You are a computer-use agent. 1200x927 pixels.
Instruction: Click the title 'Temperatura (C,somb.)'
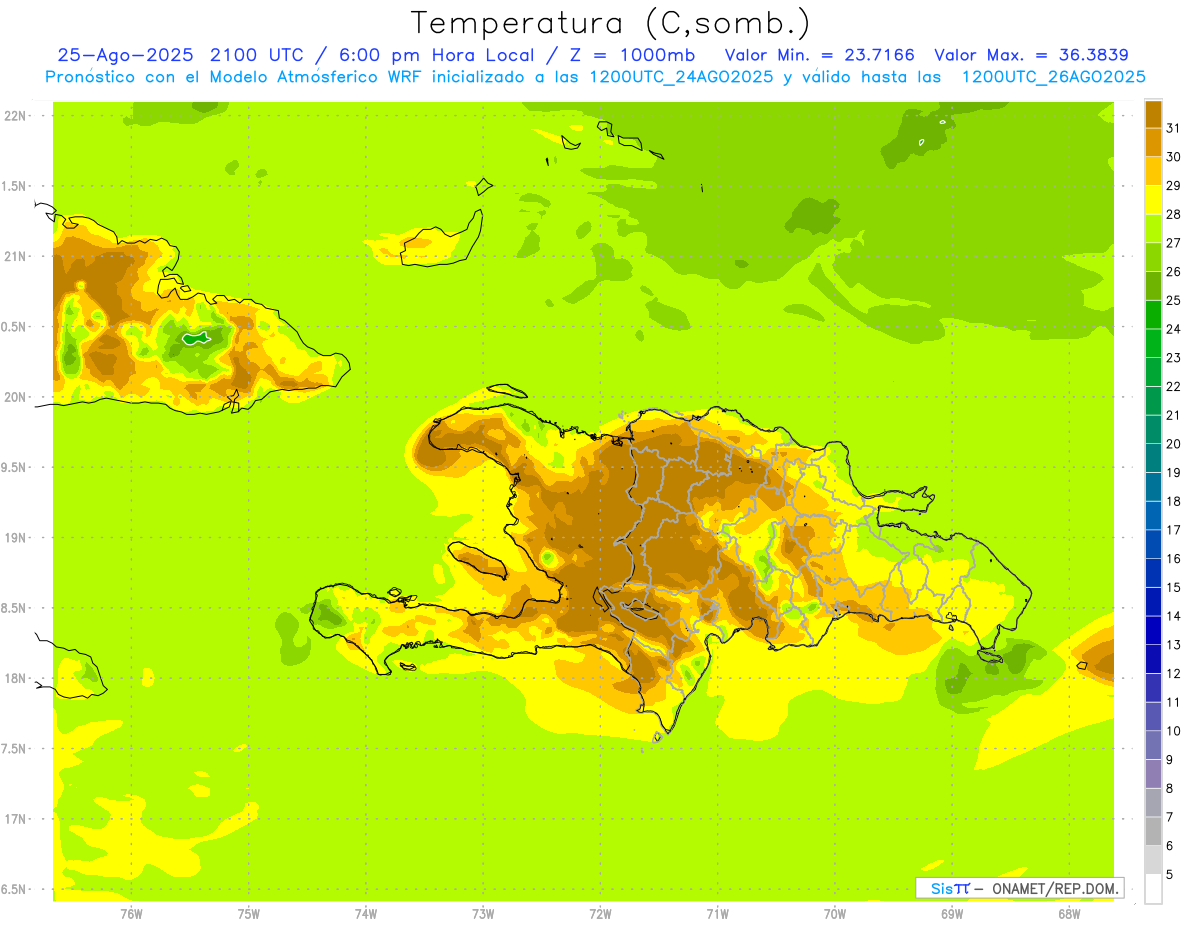[611, 23]
